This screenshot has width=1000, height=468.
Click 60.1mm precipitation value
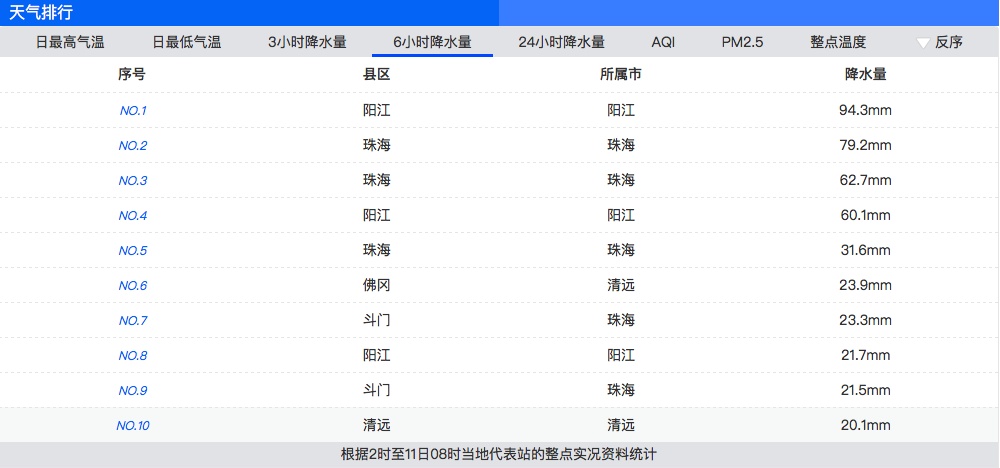click(865, 216)
